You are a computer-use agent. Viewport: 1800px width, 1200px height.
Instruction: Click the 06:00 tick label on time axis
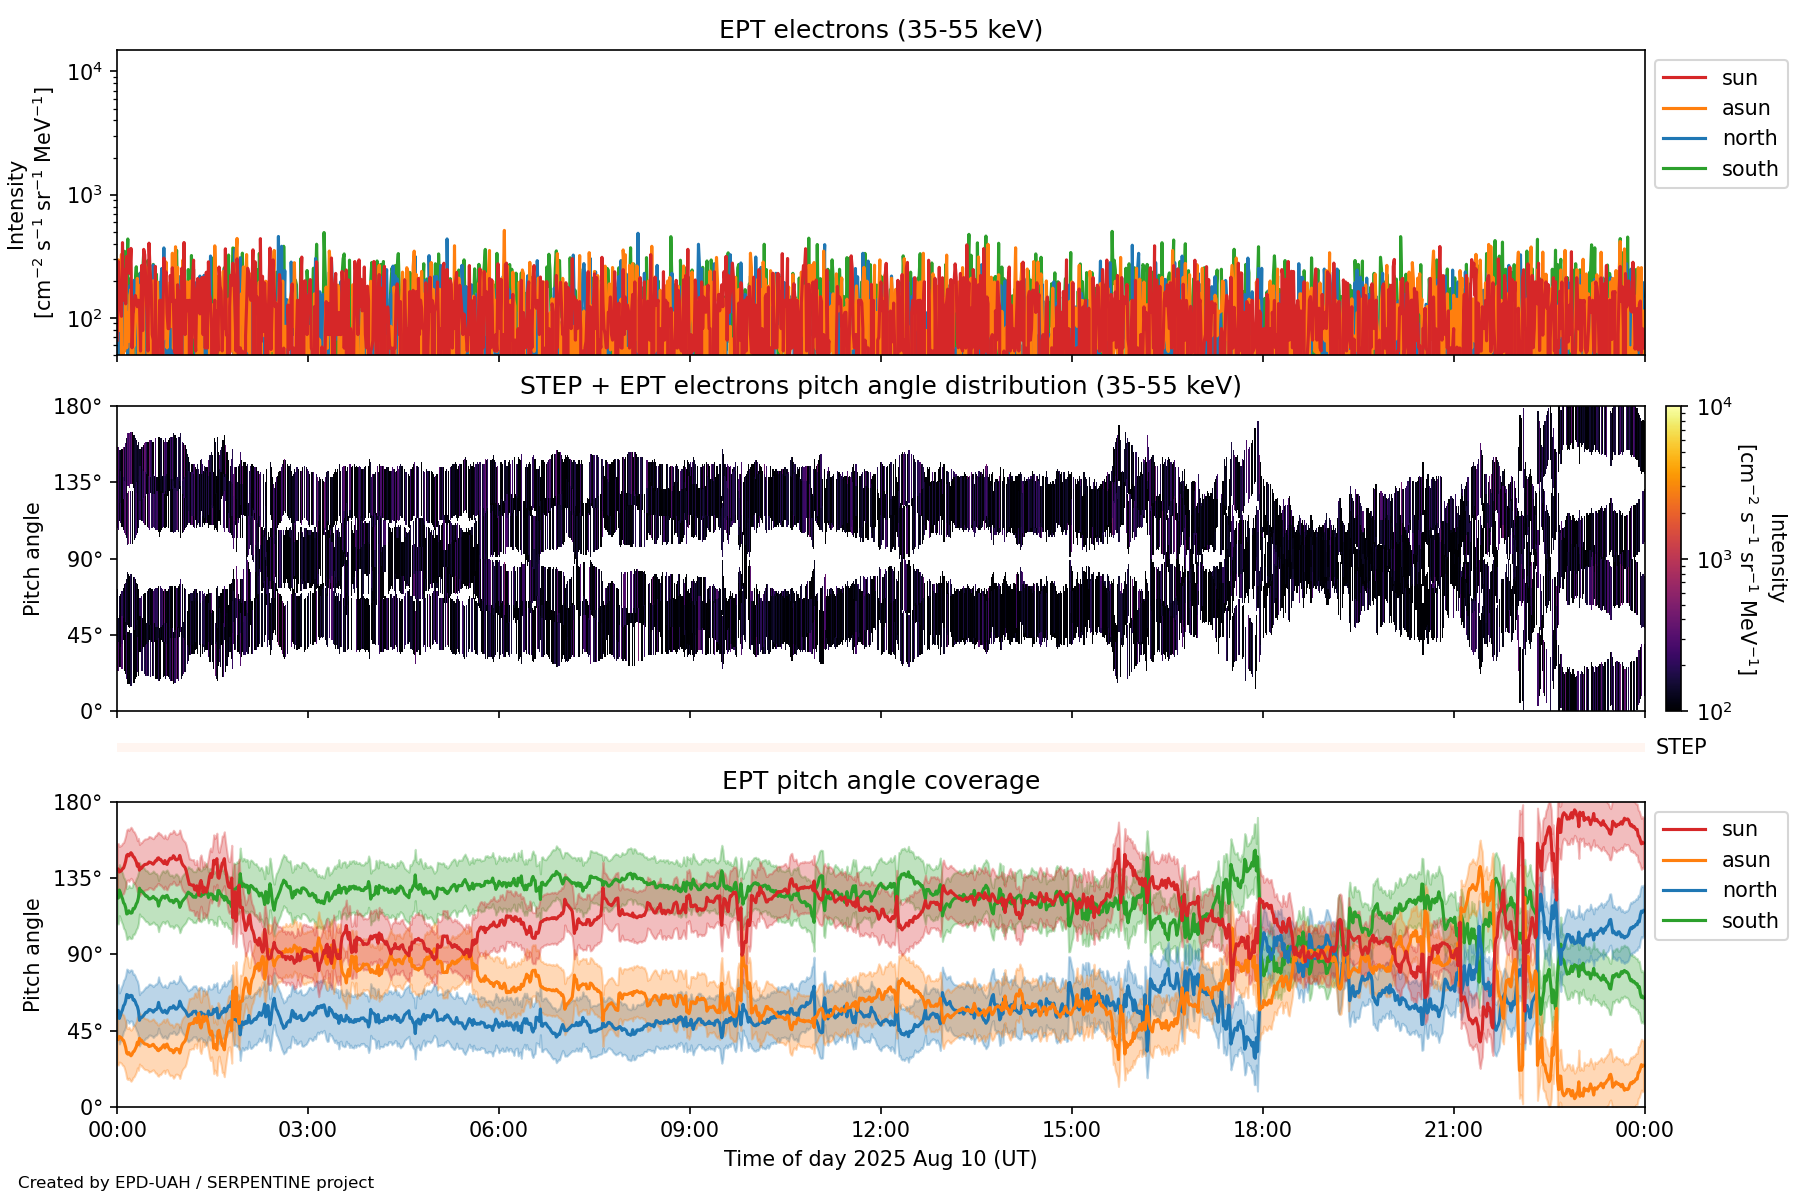498,1130
